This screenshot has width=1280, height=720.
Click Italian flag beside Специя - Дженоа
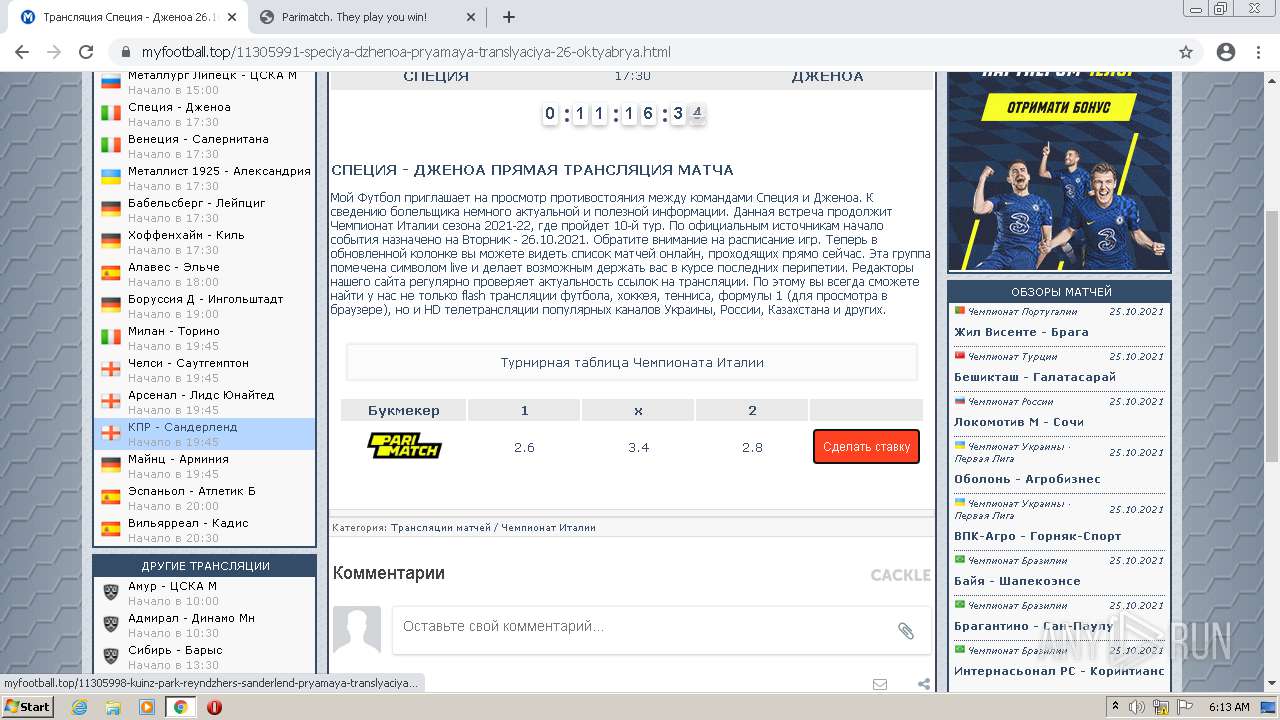pyautogui.click(x=111, y=114)
